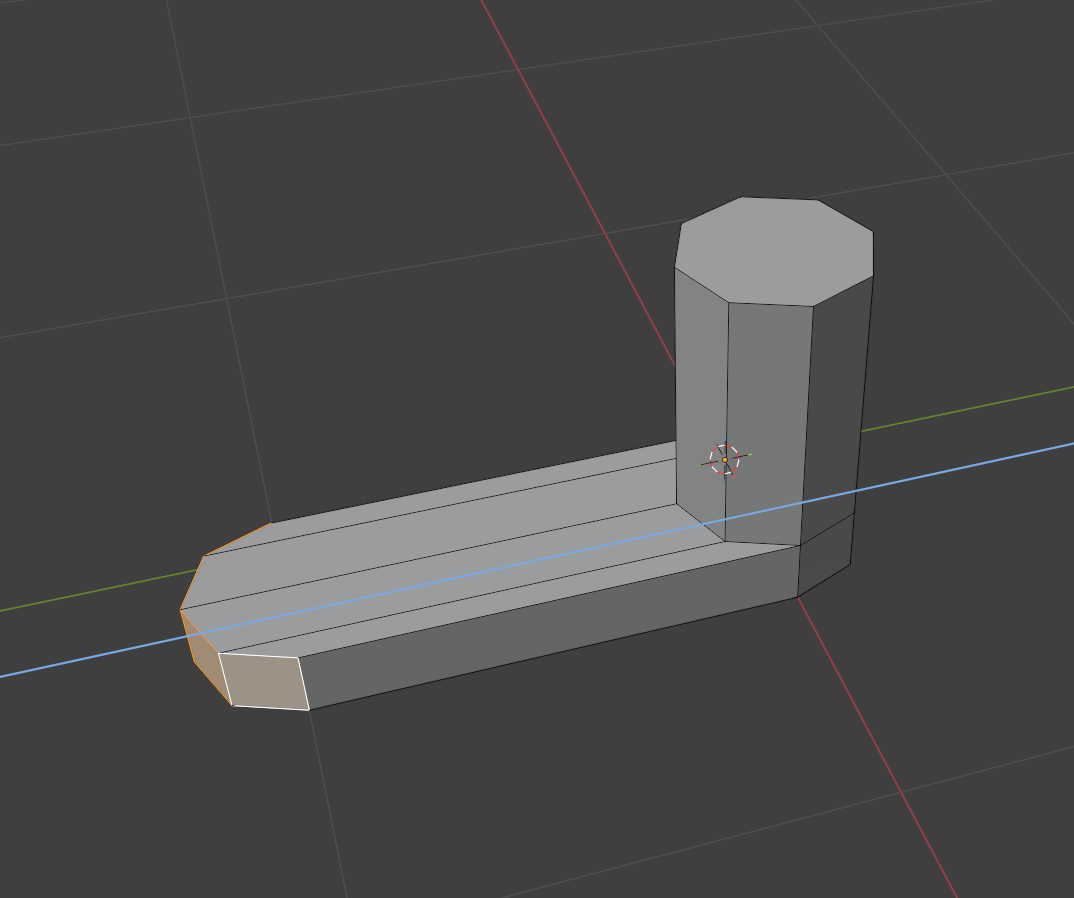1074x898 pixels.
Task: Select the small dark base face below column
Action: (825, 555)
